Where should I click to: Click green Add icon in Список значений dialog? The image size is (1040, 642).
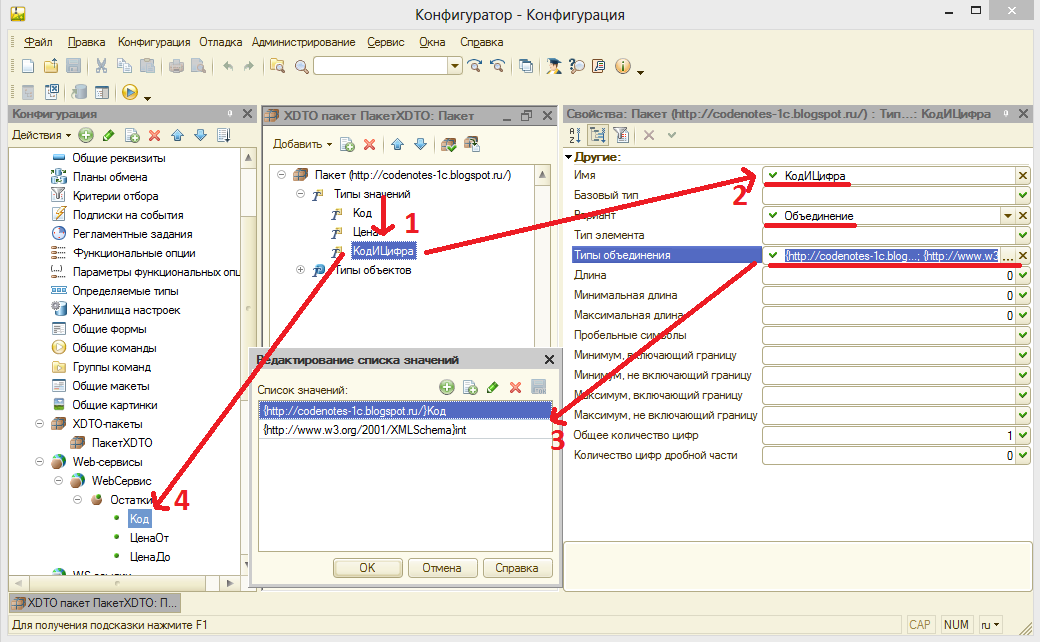pos(447,387)
